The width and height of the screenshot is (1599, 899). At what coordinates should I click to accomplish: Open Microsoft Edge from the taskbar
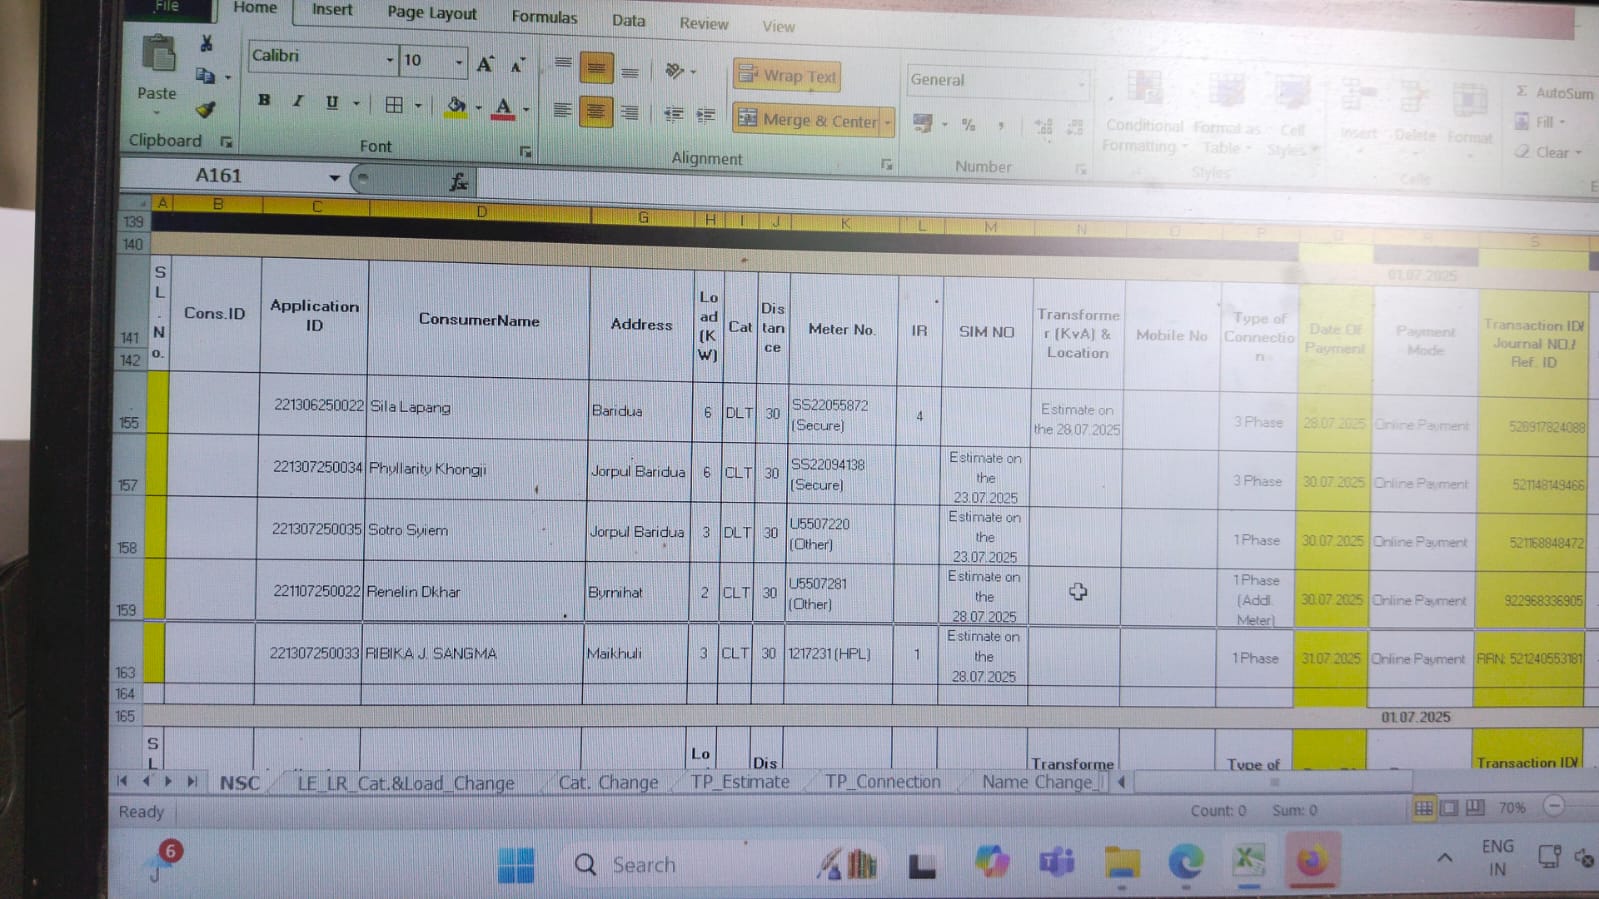pos(1186,861)
